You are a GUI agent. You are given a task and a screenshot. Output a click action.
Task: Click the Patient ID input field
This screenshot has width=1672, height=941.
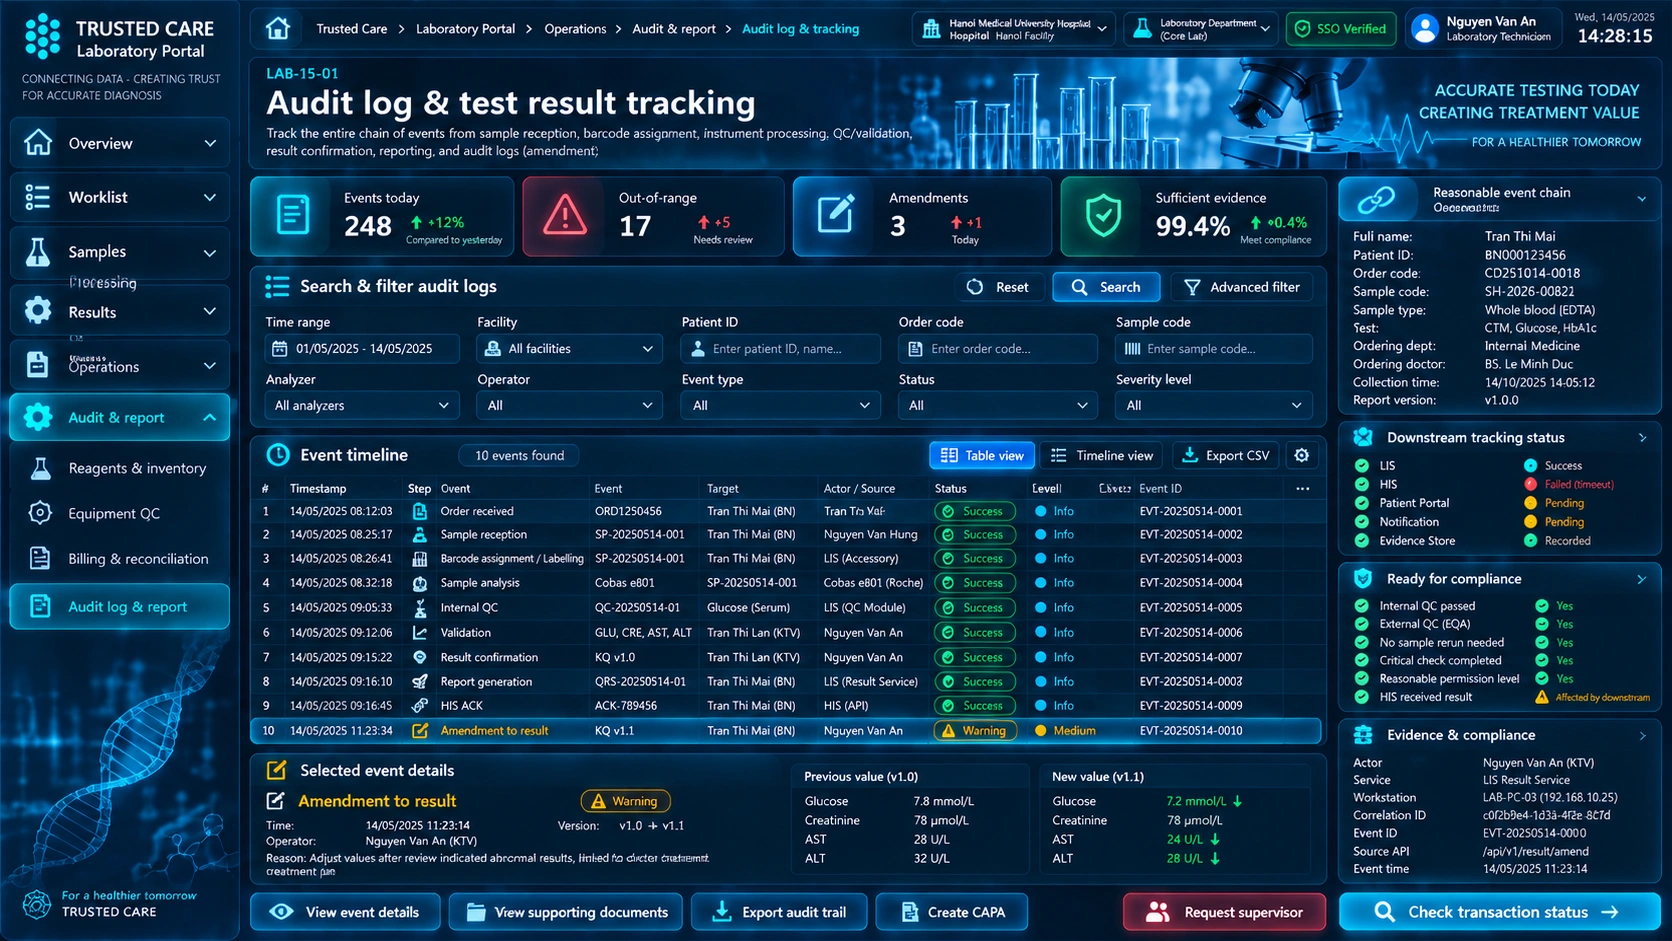pyautogui.click(x=780, y=349)
